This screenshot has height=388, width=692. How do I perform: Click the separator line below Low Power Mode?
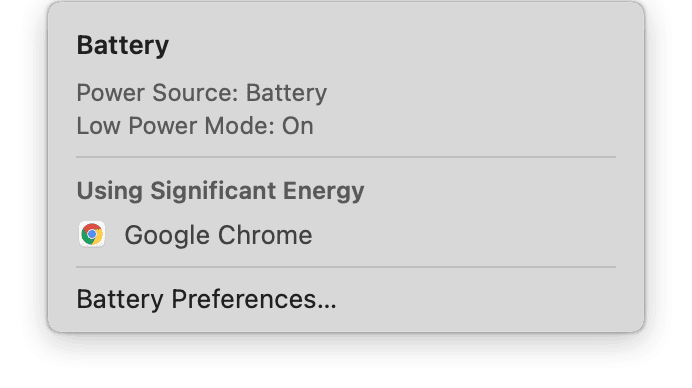coord(346,157)
